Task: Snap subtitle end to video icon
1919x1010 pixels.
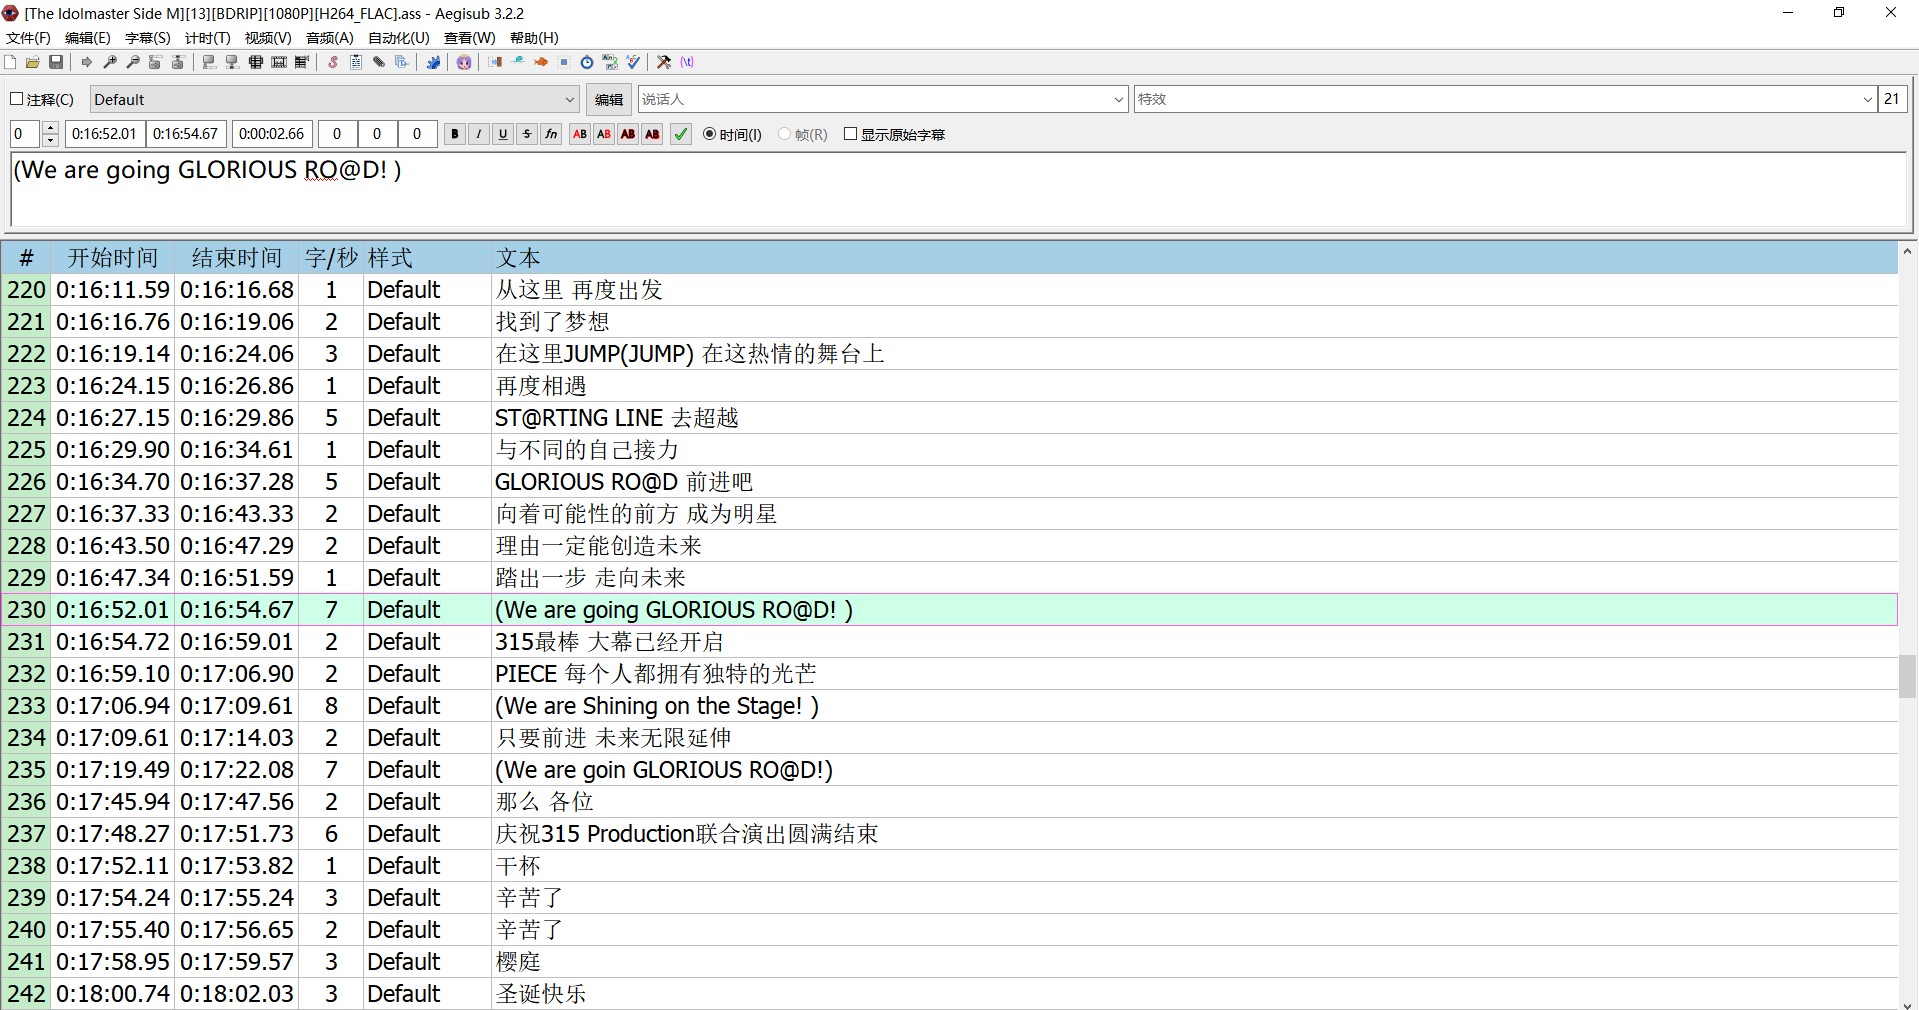Action: pyautogui.click(x=232, y=62)
